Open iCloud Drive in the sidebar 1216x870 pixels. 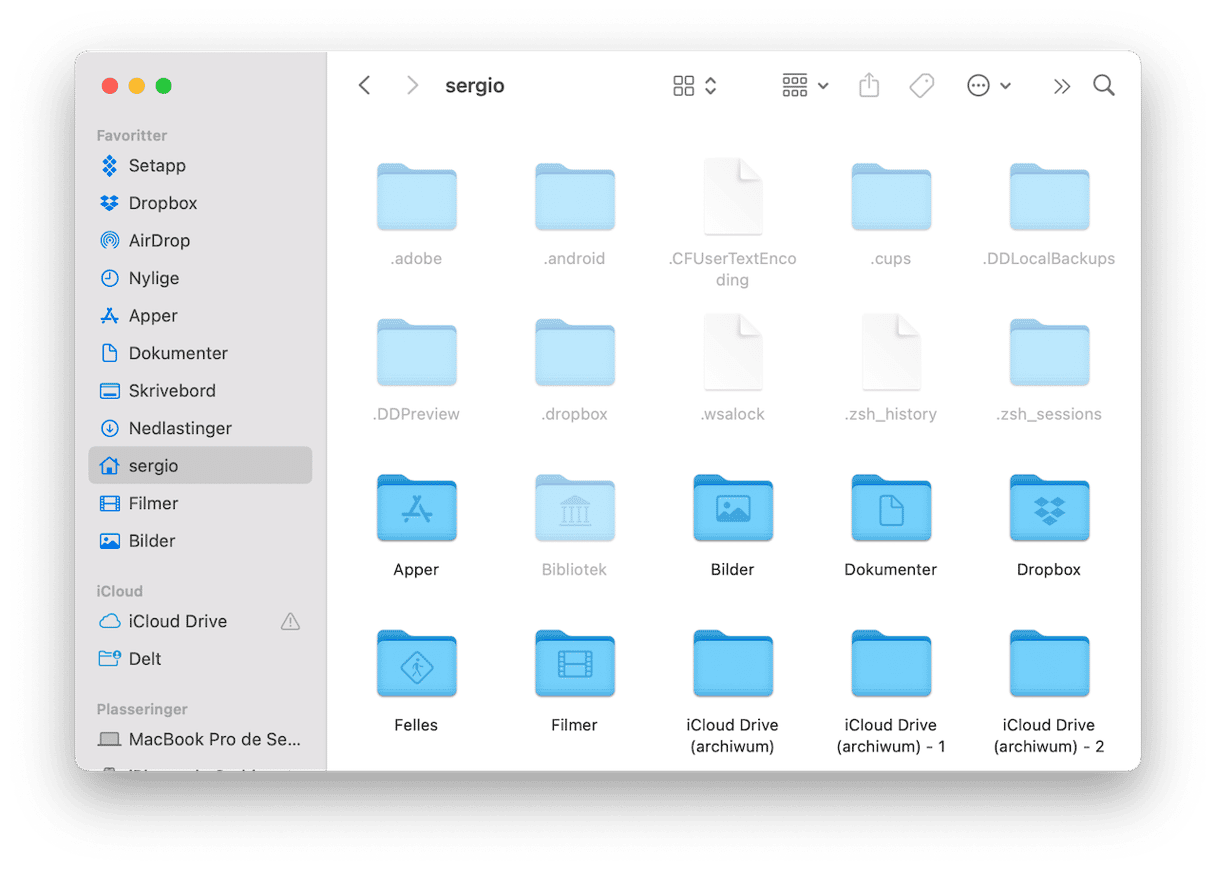[x=200, y=622]
